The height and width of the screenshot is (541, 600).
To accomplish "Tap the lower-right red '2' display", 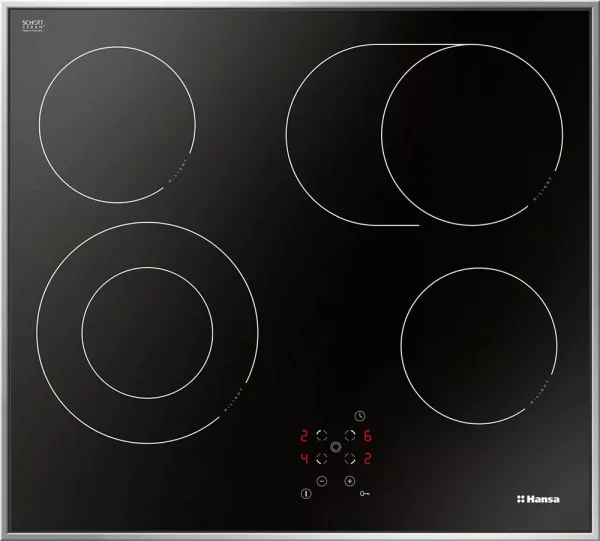I will pyautogui.click(x=367, y=458).
